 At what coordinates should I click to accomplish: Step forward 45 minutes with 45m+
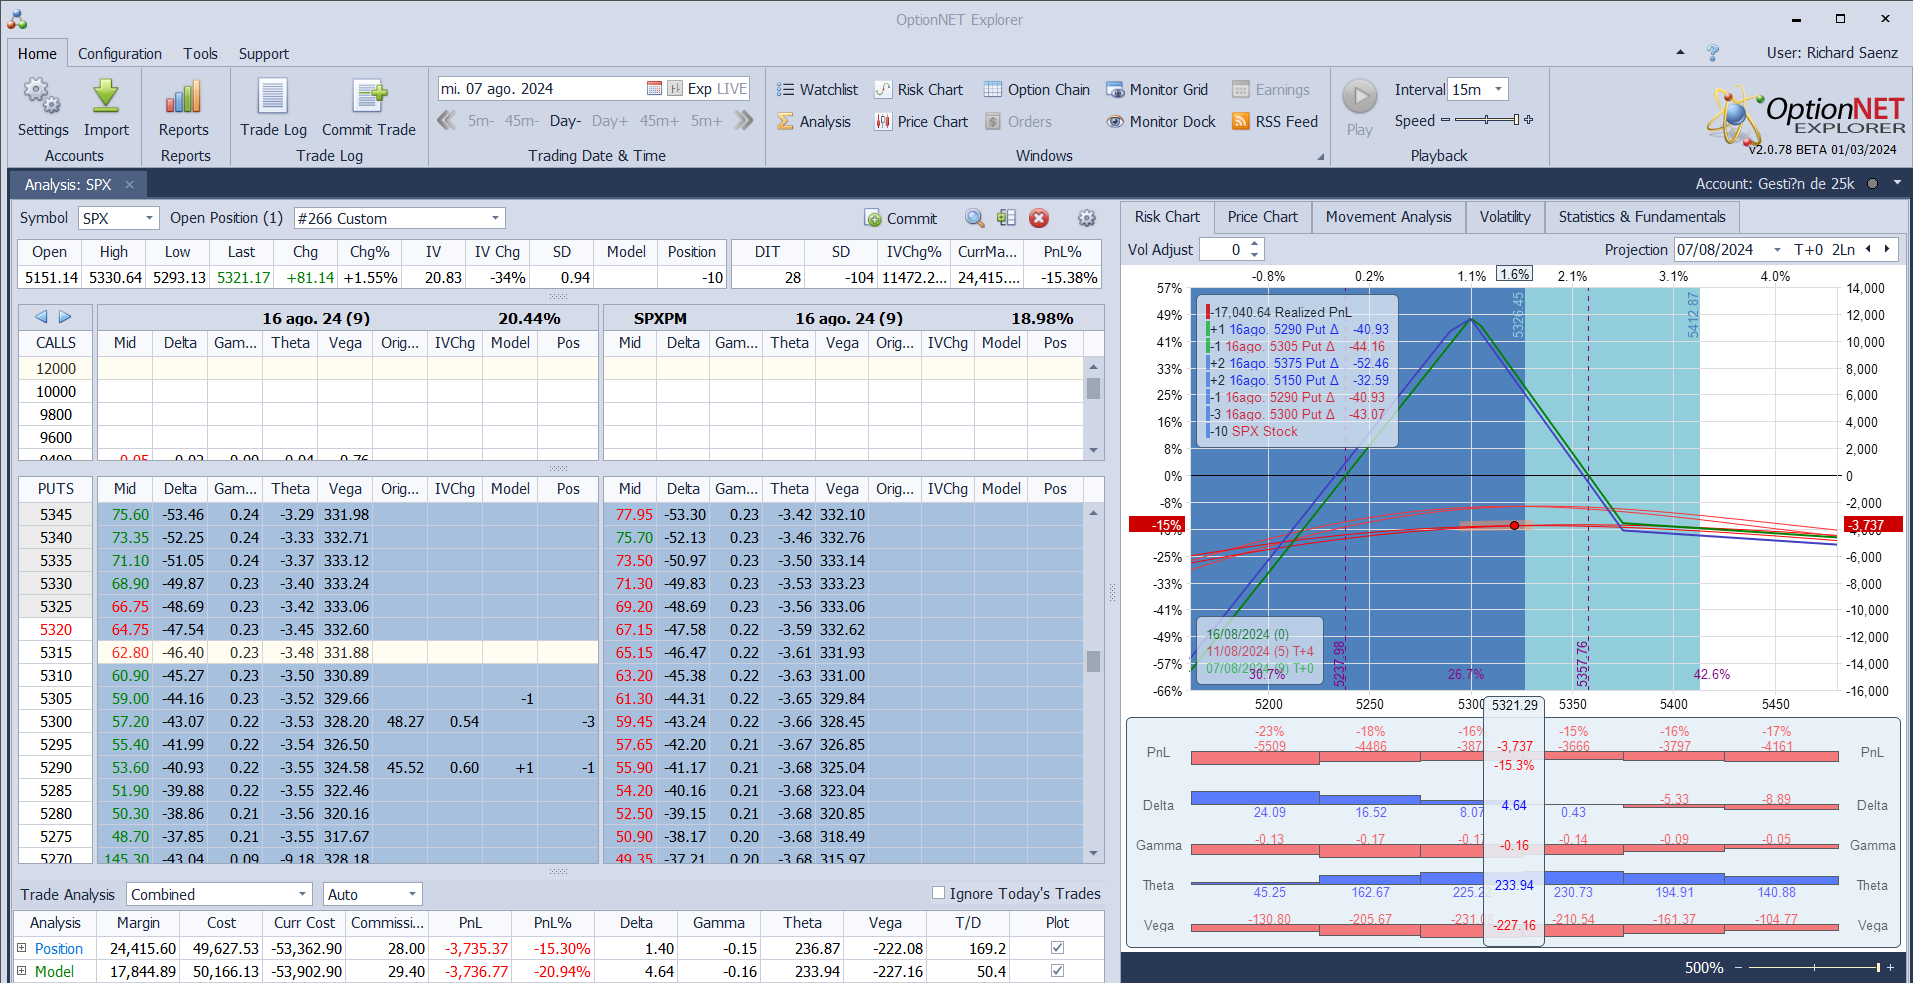[660, 121]
